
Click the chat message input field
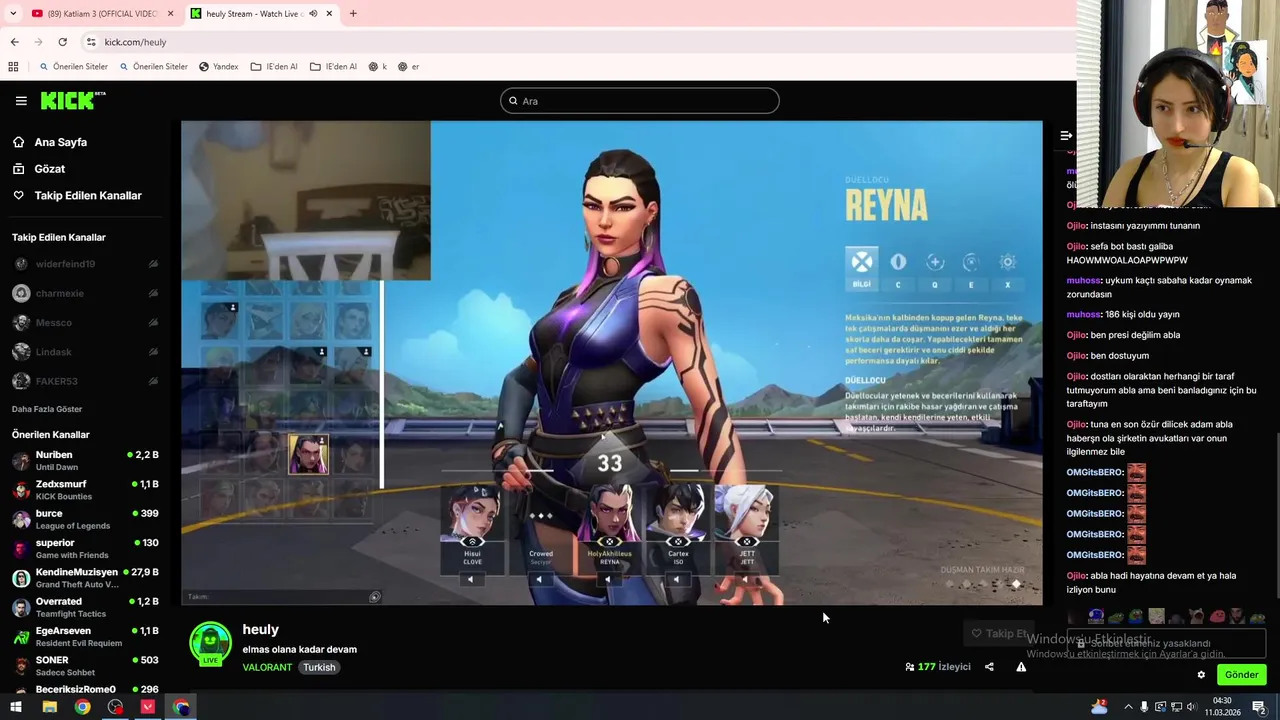(x=1166, y=643)
